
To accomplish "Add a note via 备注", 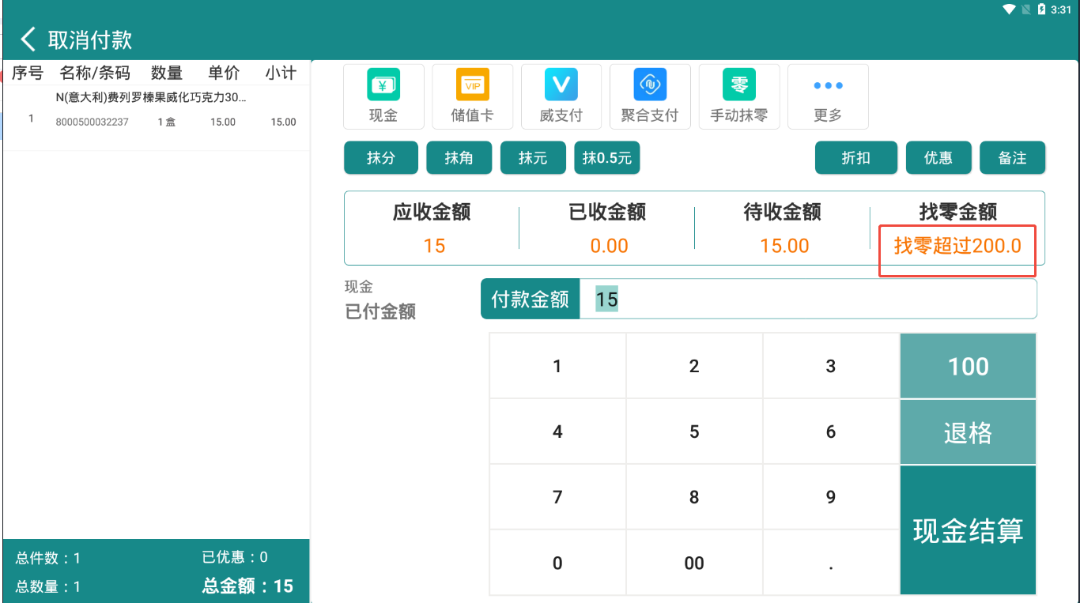I will (x=1012, y=158).
